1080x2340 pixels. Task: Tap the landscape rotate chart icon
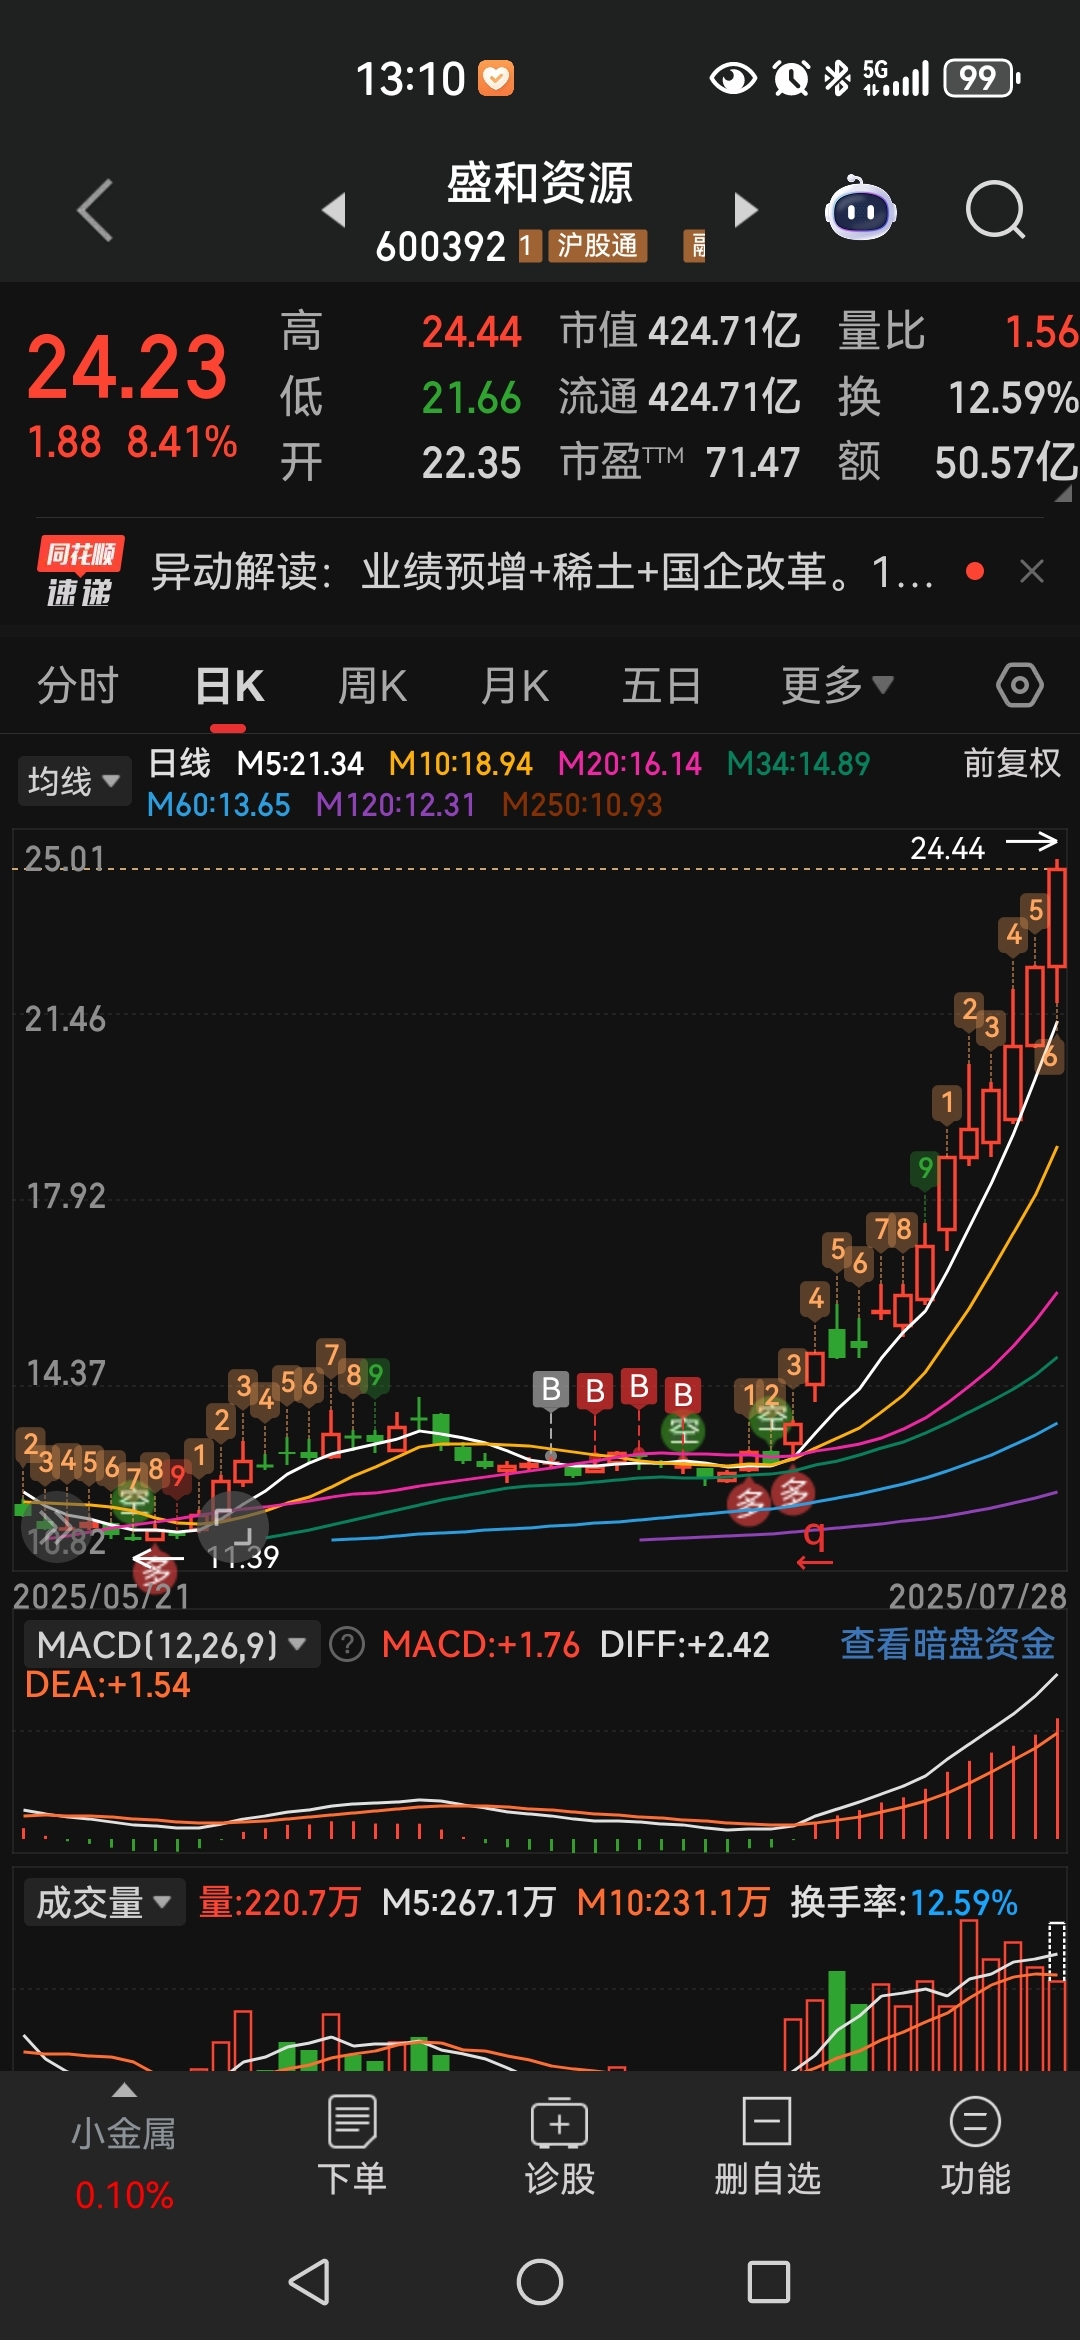(x=233, y=1527)
